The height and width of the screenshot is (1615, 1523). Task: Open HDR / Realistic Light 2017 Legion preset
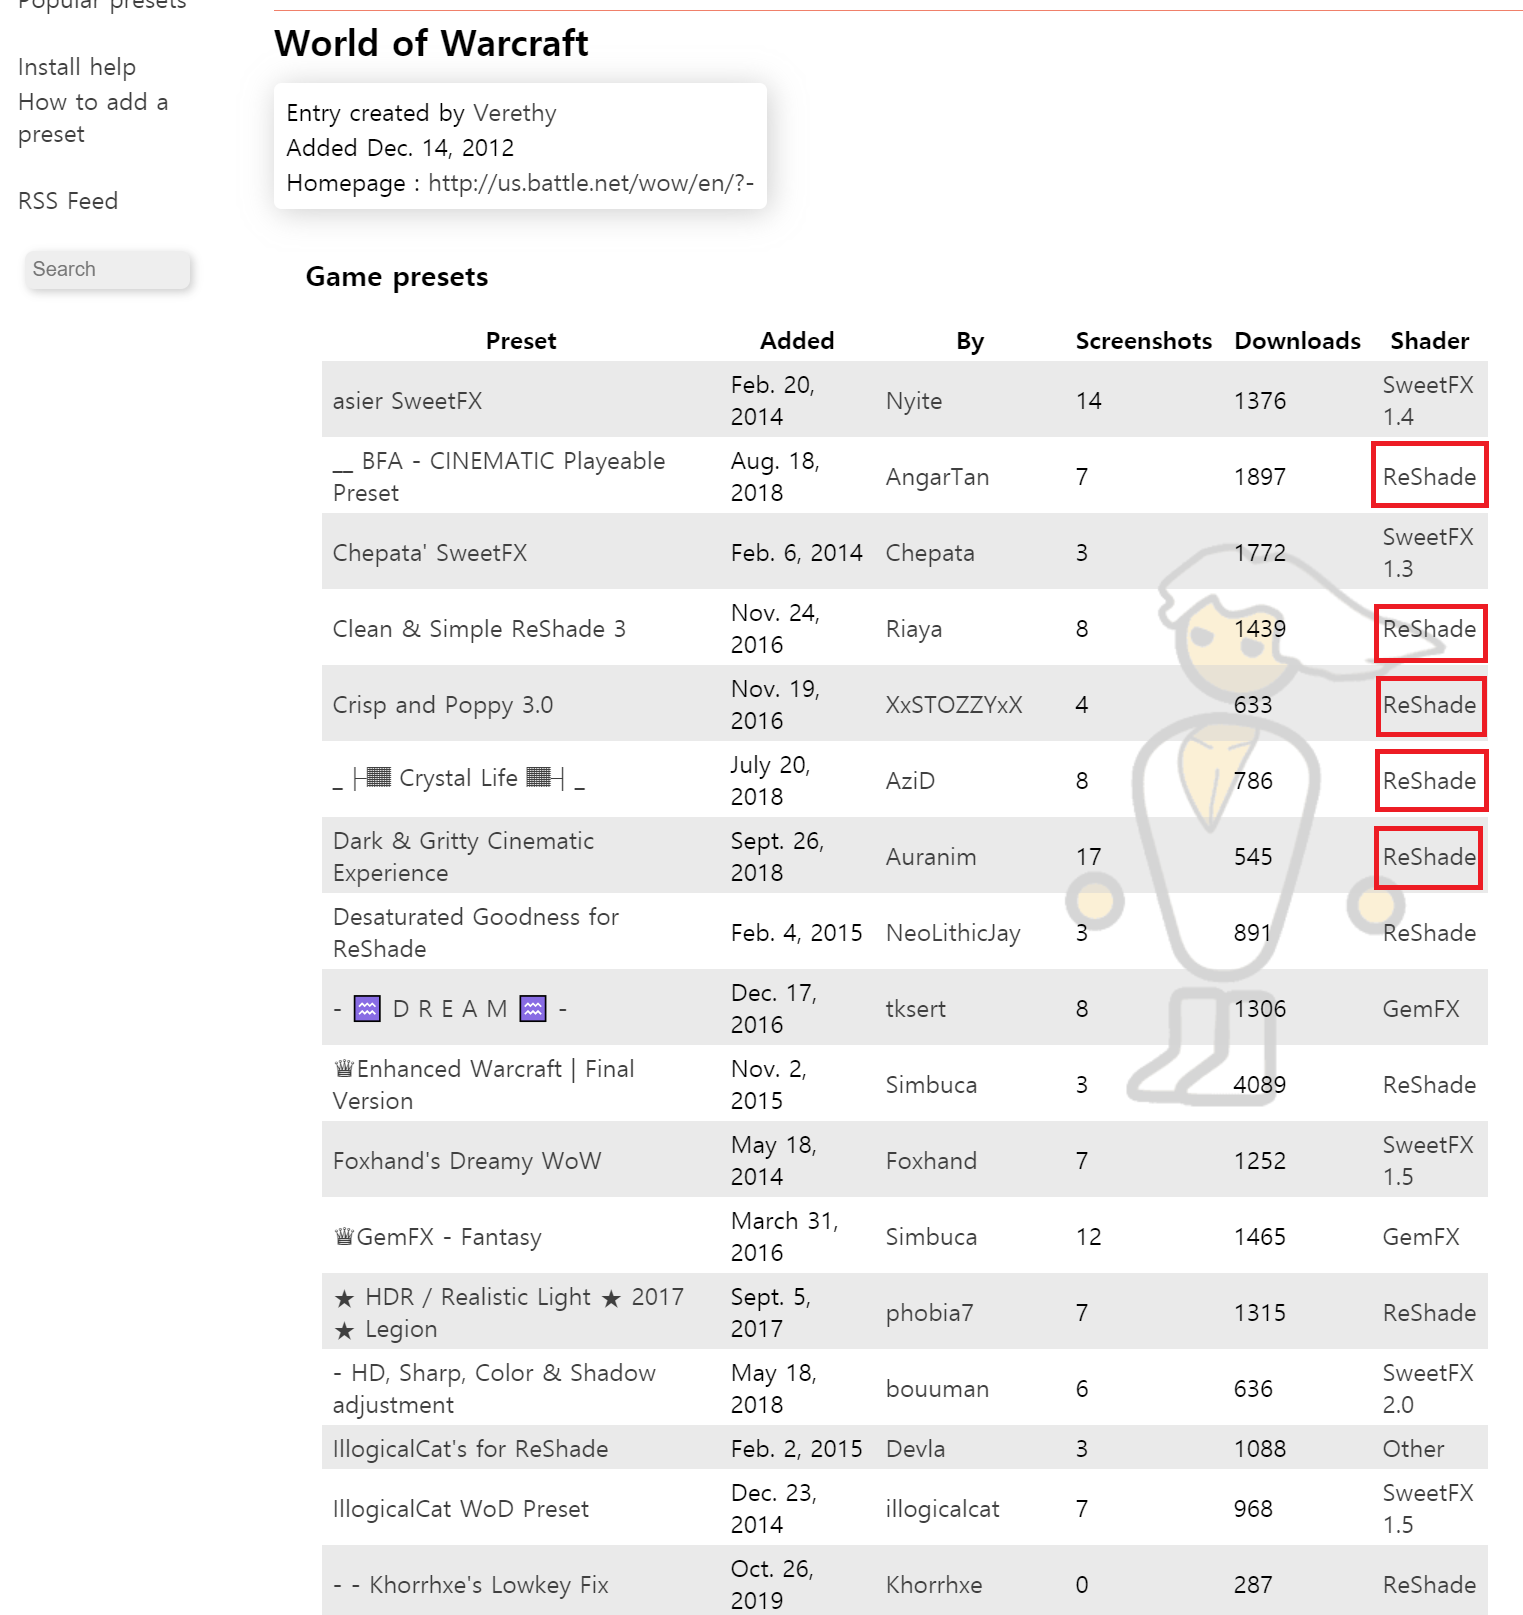(x=509, y=1313)
